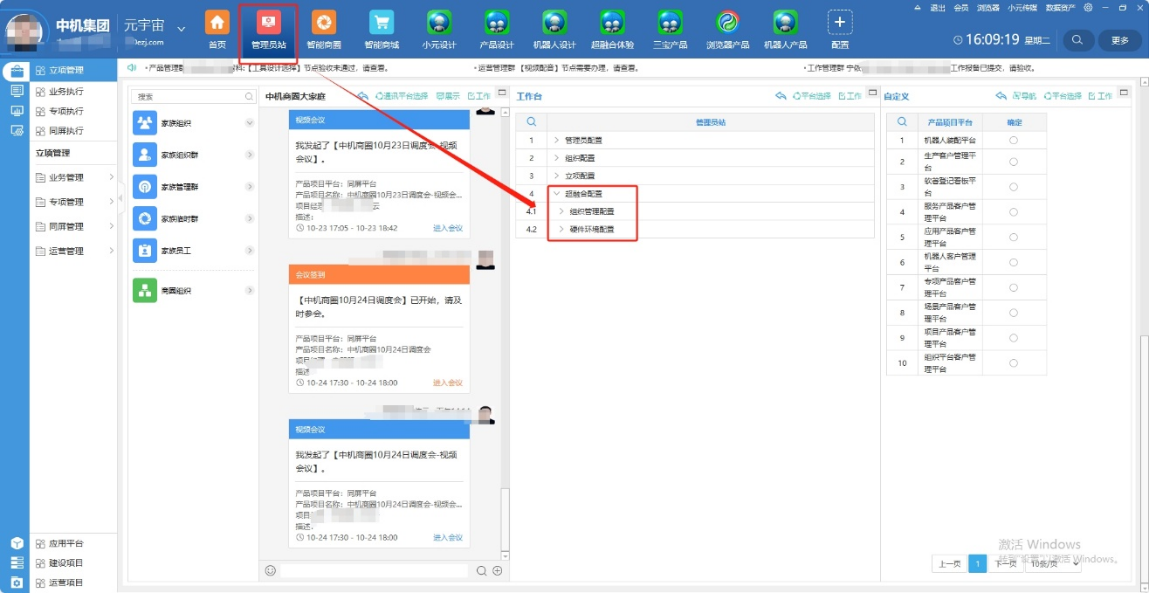
Task: Collapse the 超融合配置 tree node
Action: point(557,194)
